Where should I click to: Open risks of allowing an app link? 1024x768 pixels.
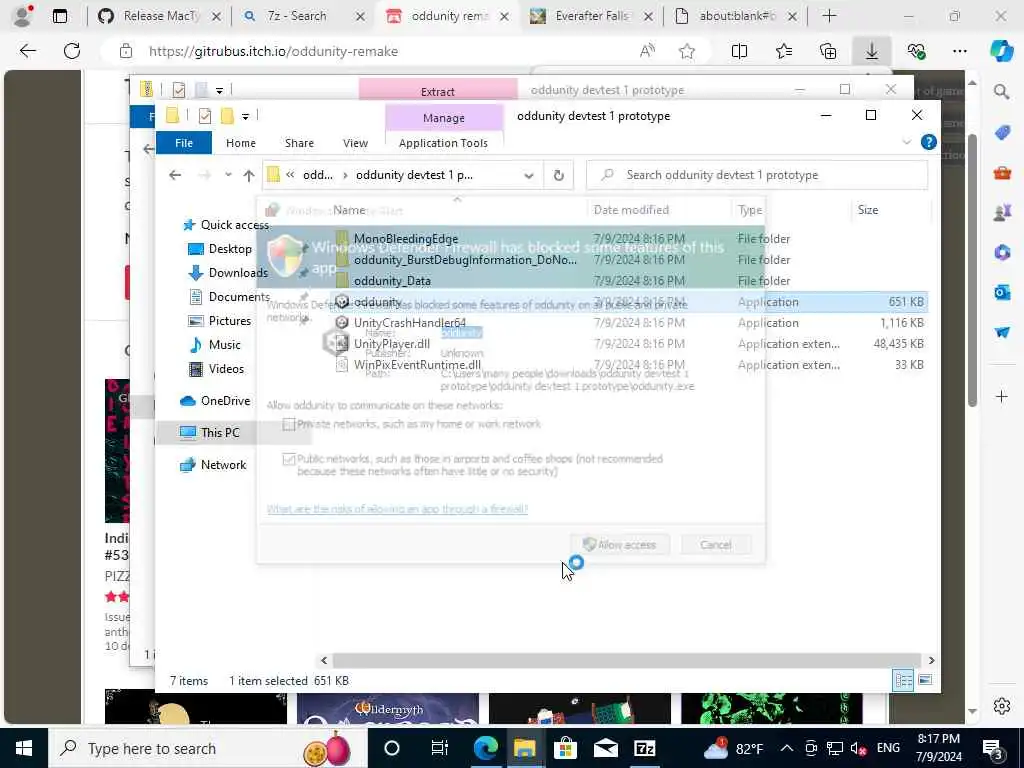tap(397, 509)
